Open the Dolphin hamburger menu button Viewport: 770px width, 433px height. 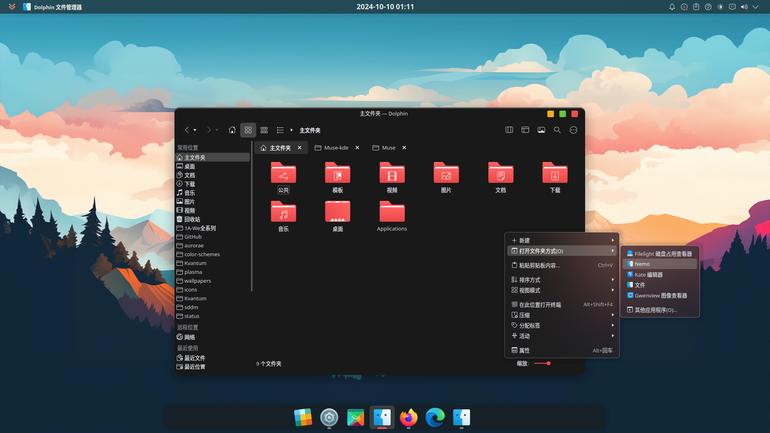coord(573,130)
